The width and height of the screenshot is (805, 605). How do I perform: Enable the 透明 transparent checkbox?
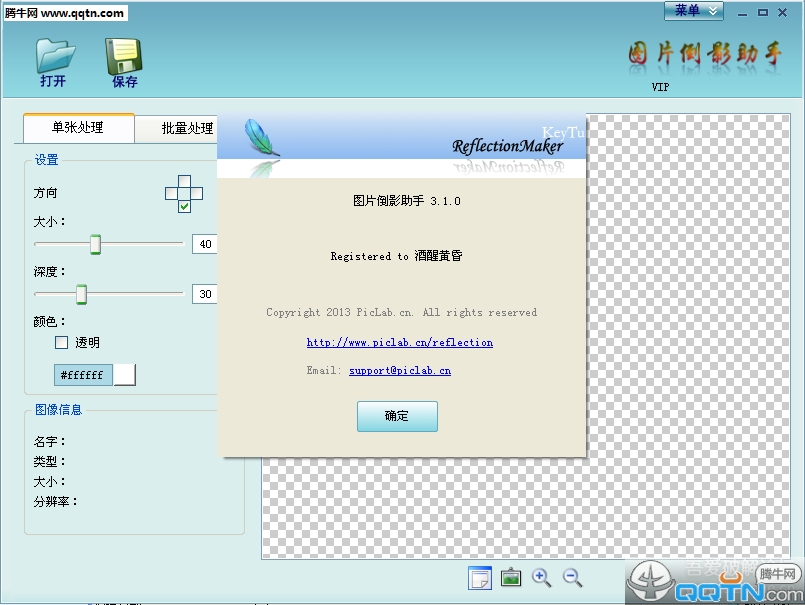click(x=62, y=343)
